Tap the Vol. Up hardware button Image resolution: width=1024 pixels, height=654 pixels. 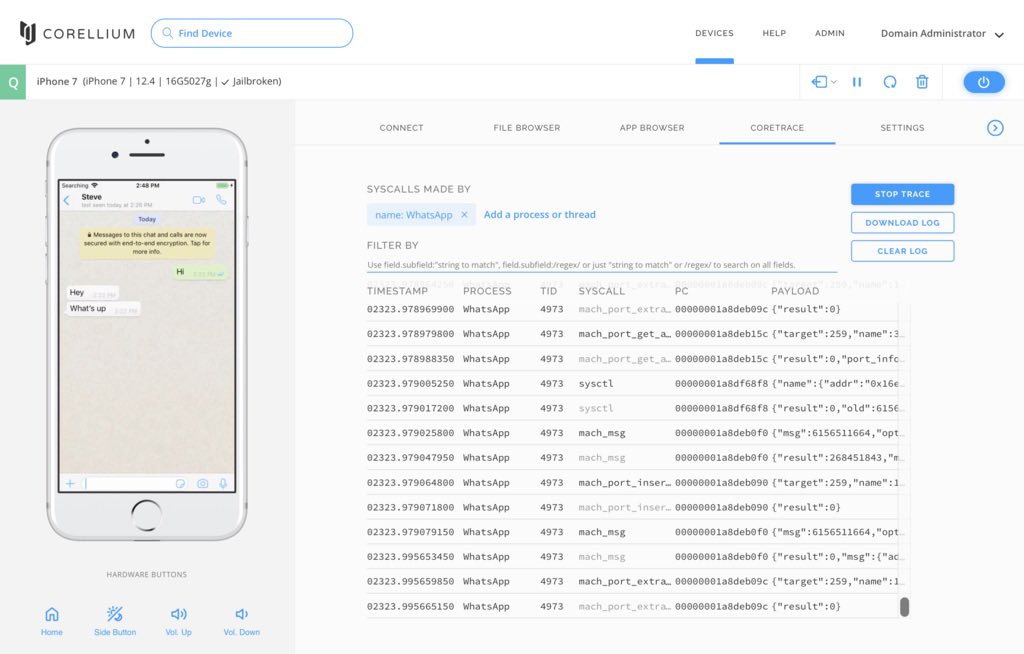point(178,621)
